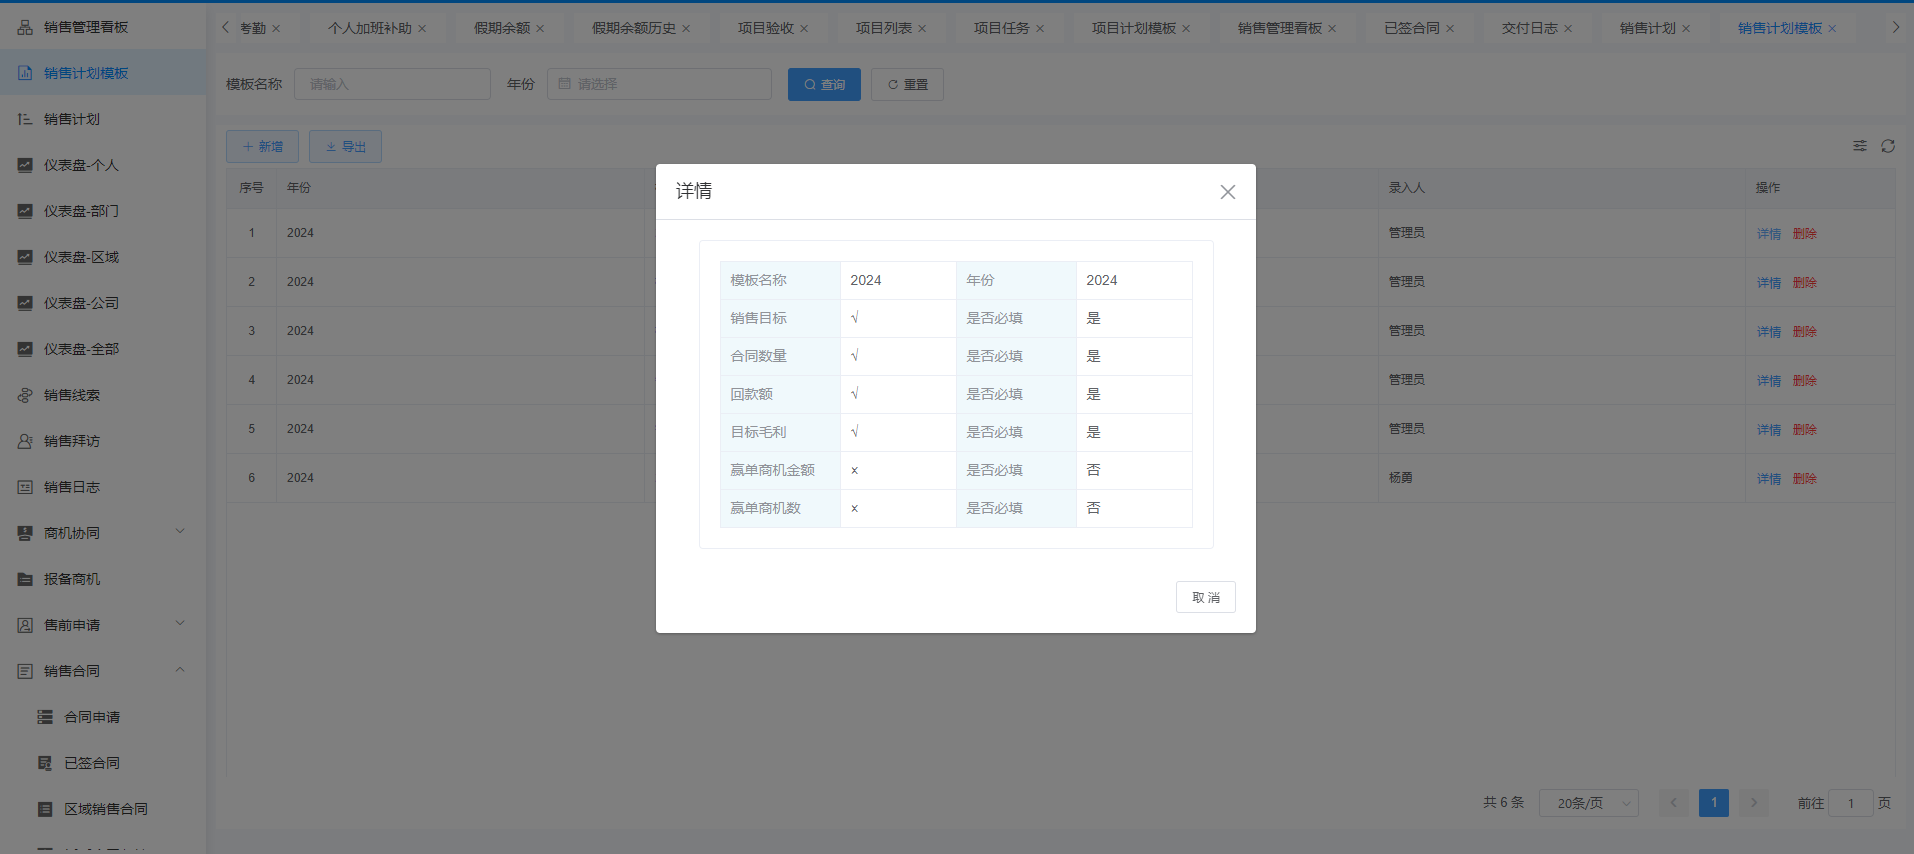Click the 销售拜访 sidebar icon
The width and height of the screenshot is (1914, 854).
[25, 441]
